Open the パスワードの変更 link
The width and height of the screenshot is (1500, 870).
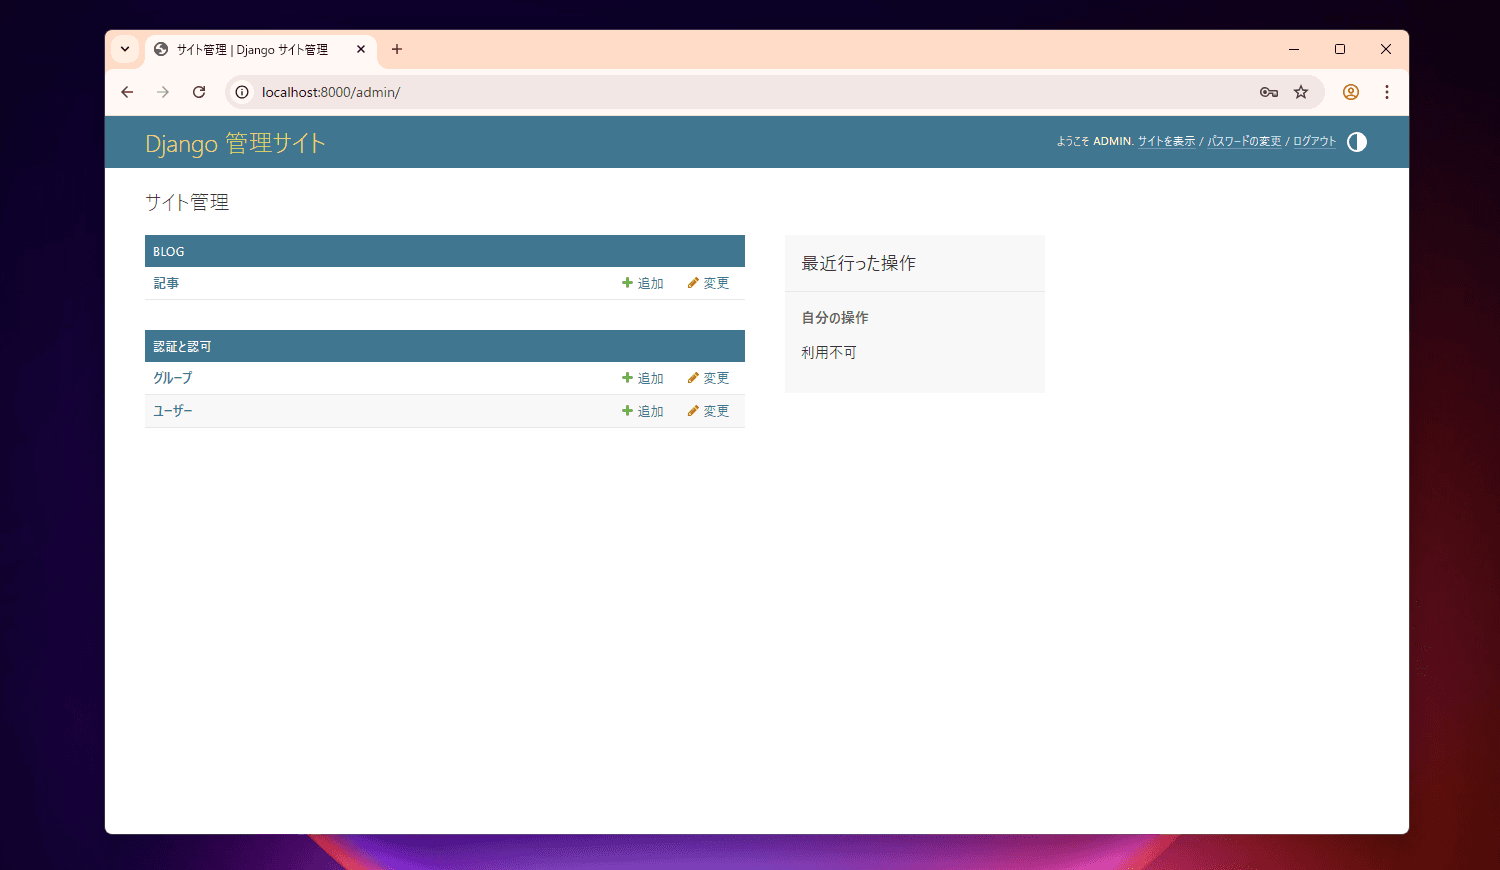1244,141
